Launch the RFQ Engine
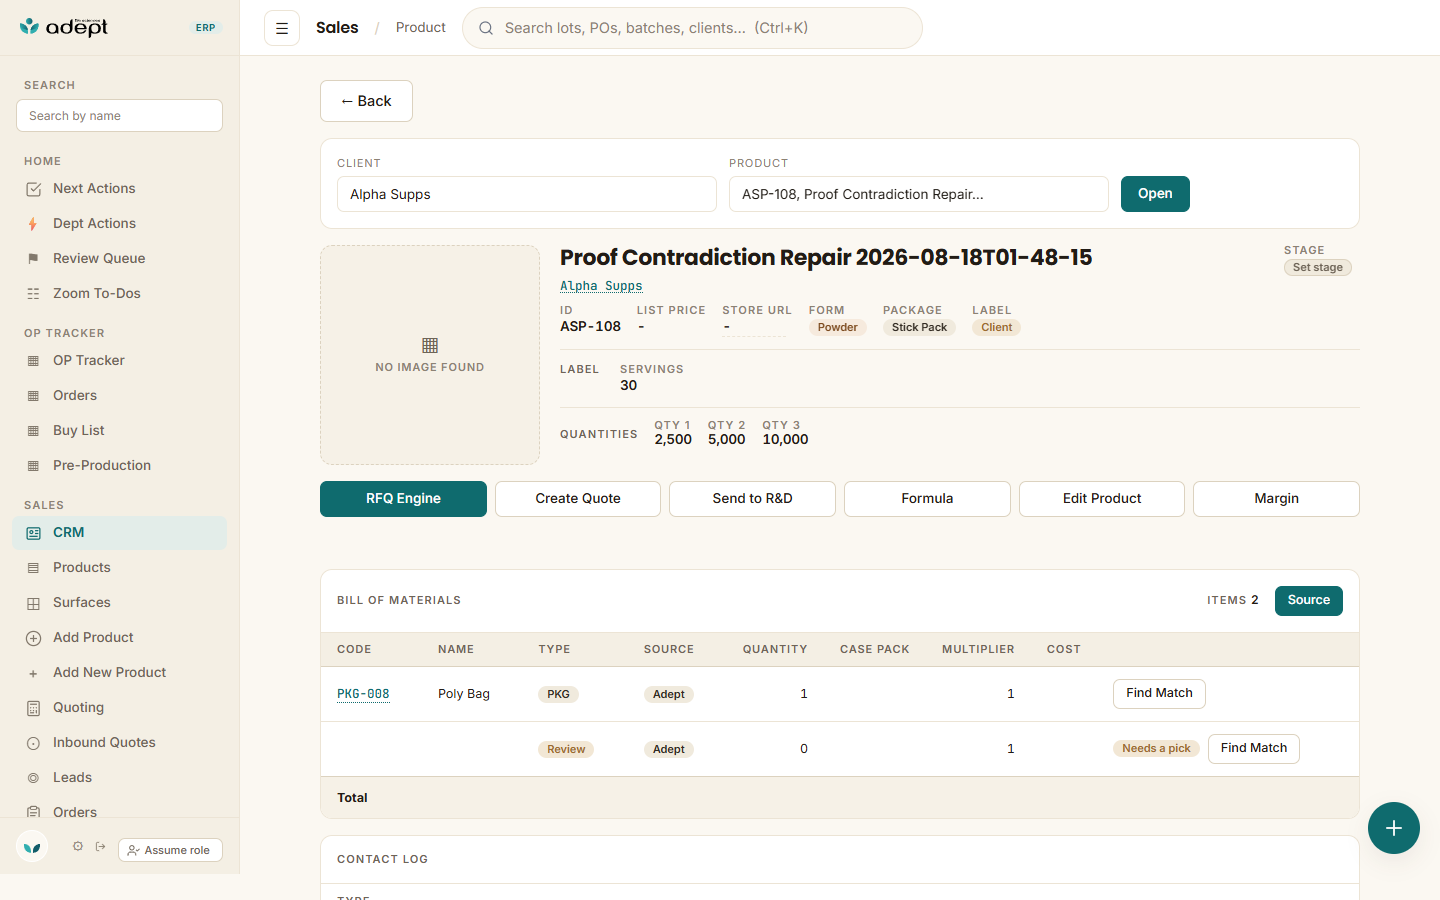Viewport: 1440px width, 900px height. pyautogui.click(x=403, y=499)
